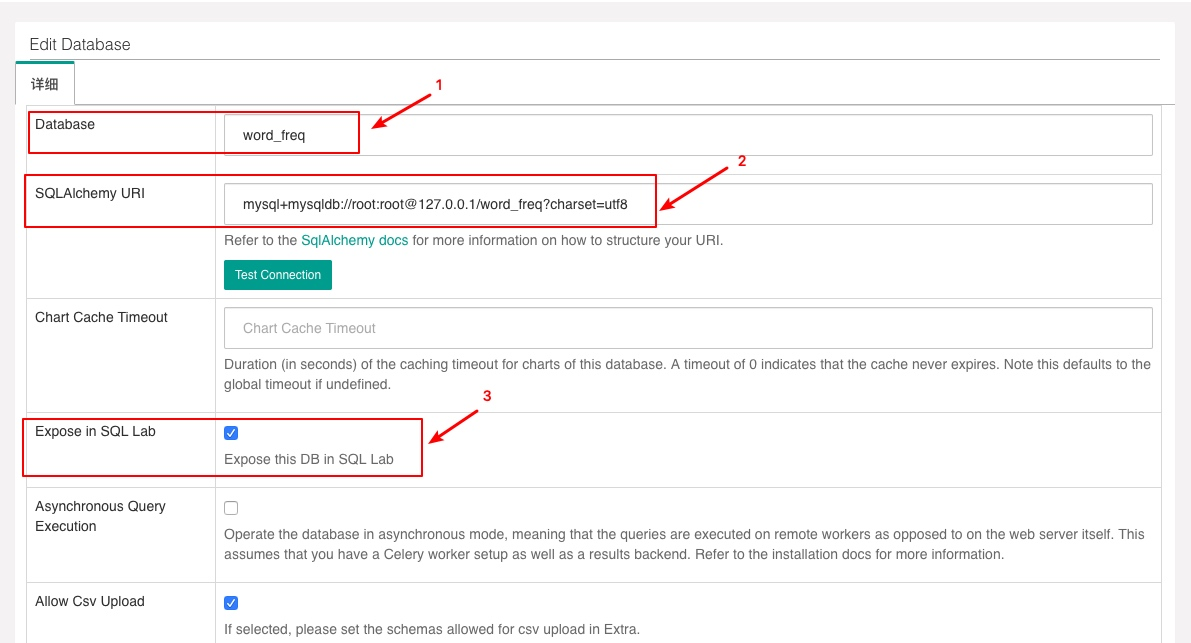Toggle the Allow Csv Upload checkbox

coord(231,603)
